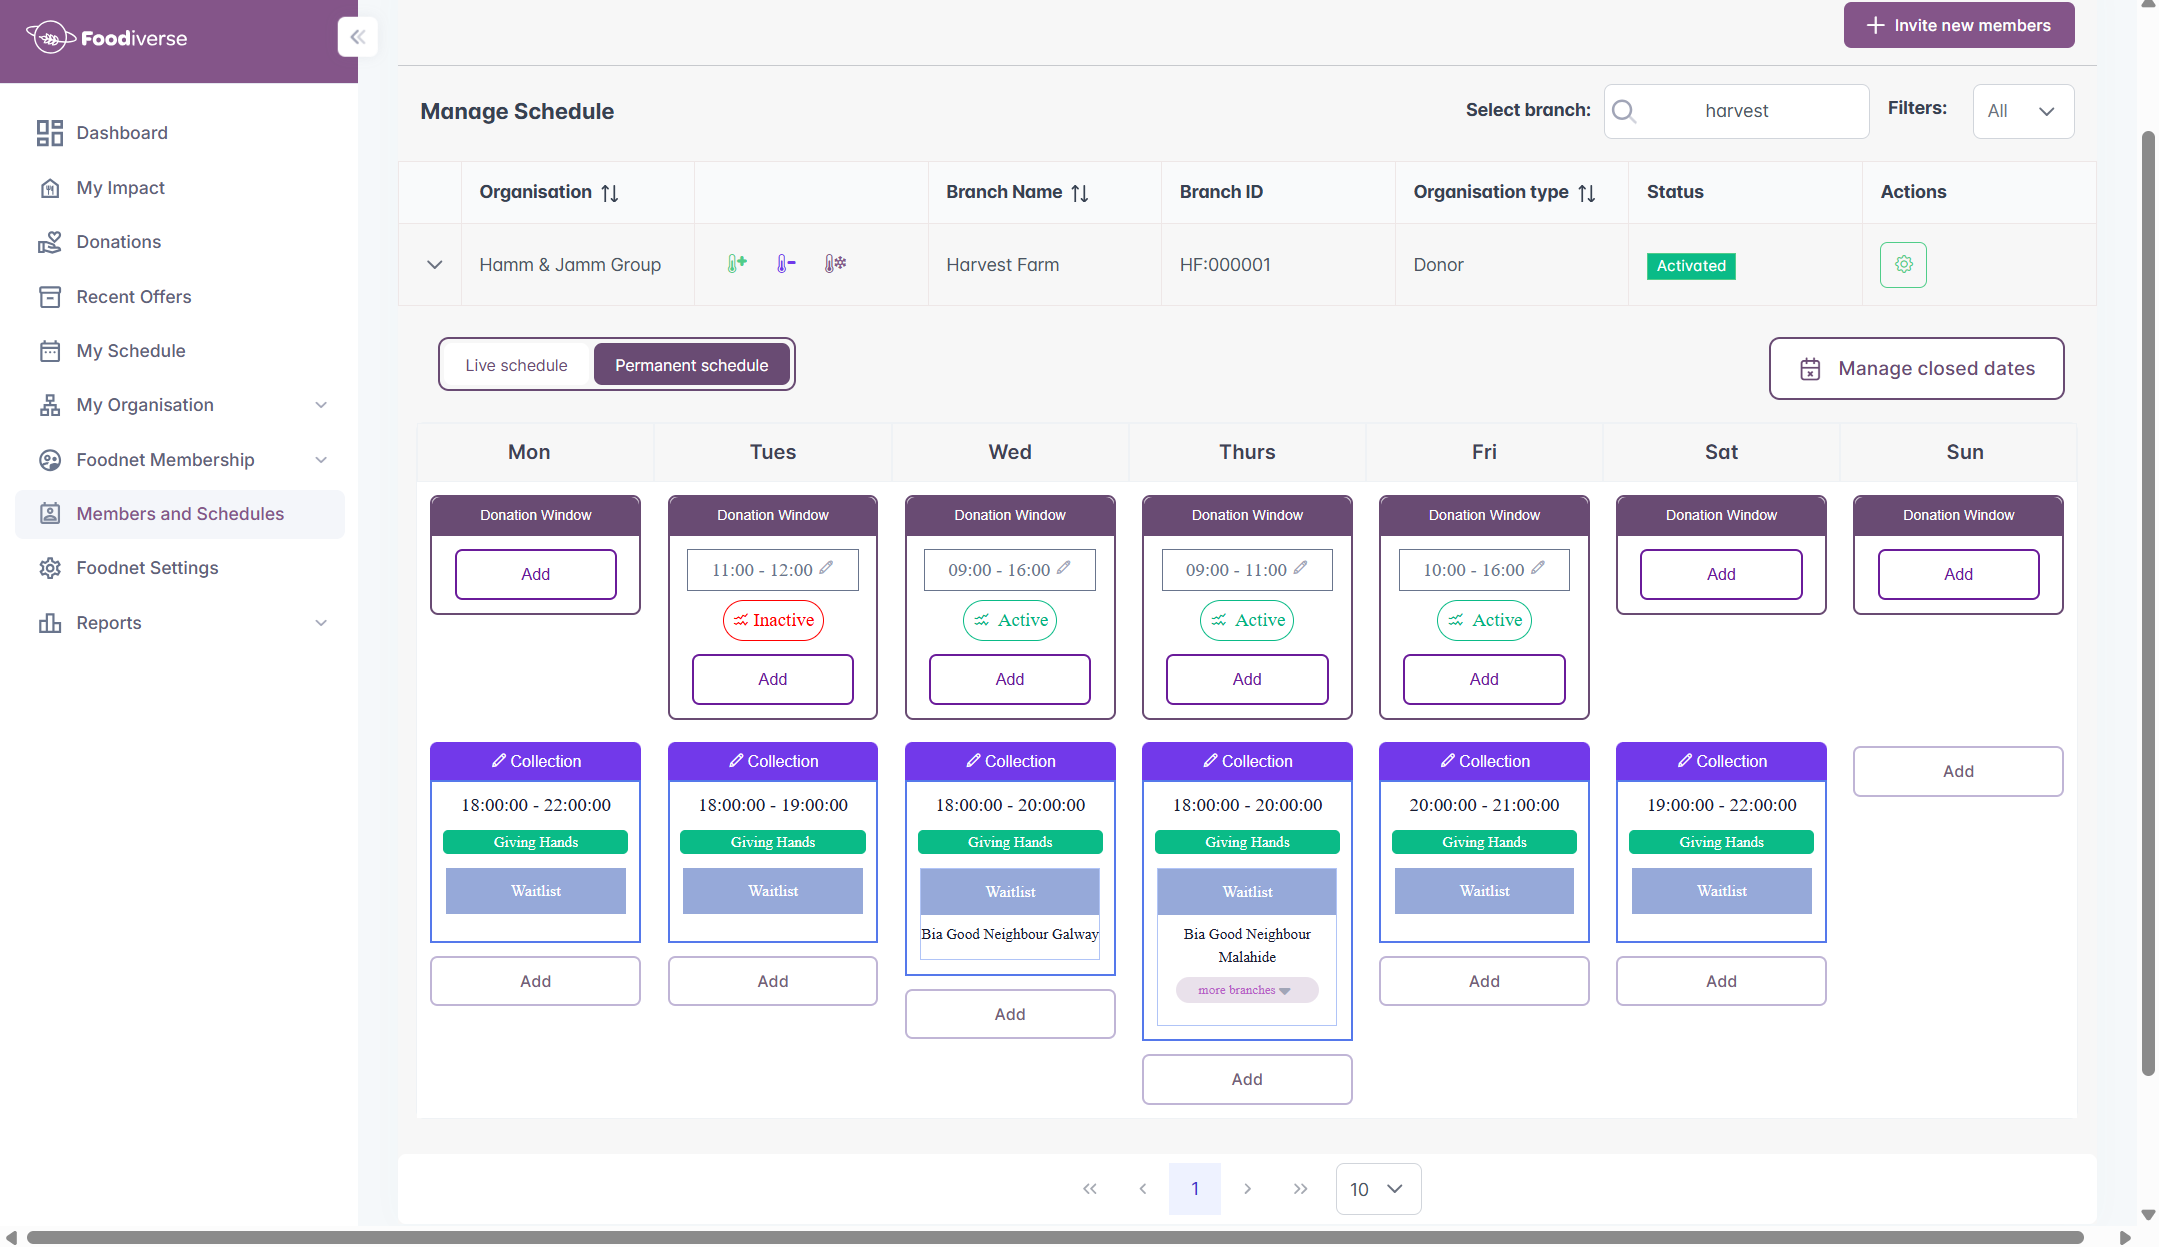This screenshot has height=1247, width=2159.
Task: Toggle Tuesday Inactive status badge
Action: pos(773,620)
